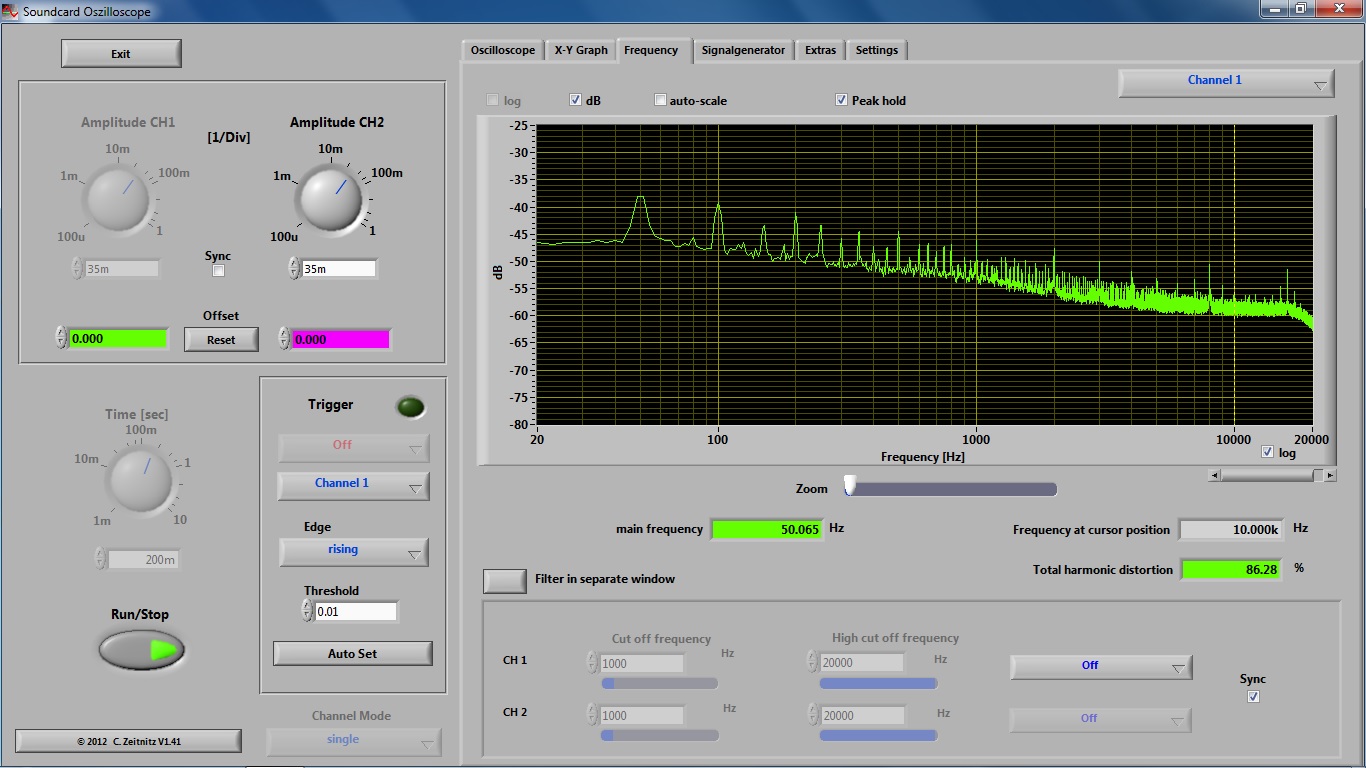Click the Filter in separate window toggle button

tap(505, 580)
